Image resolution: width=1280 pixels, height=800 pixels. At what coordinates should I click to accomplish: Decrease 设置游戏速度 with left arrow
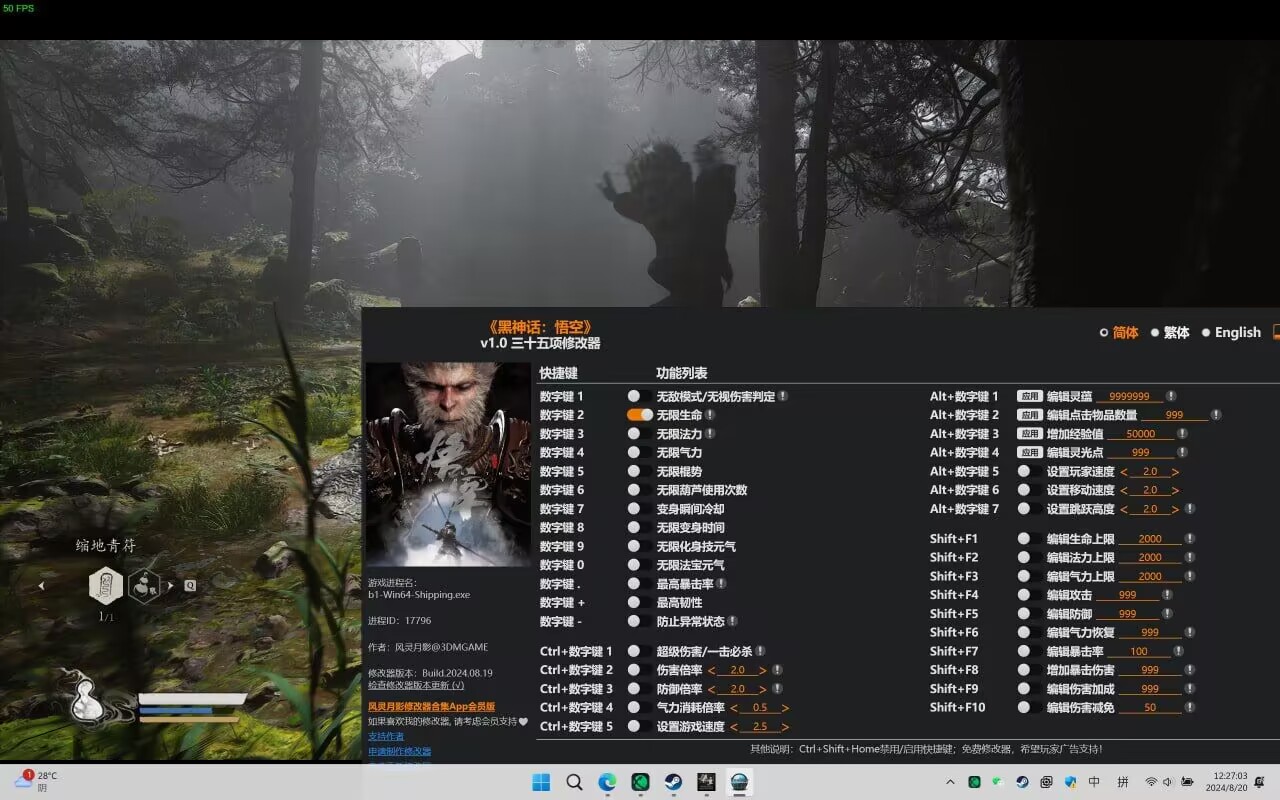click(733, 727)
